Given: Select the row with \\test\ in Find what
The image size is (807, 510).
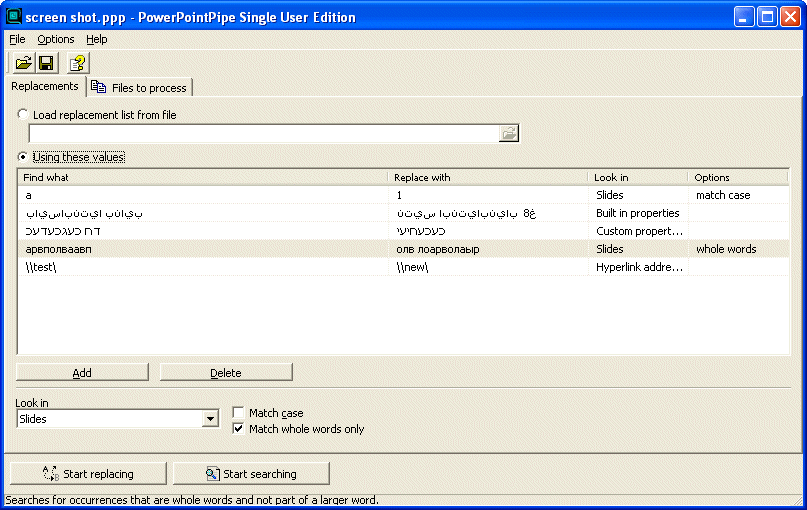Looking at the screenshot, I should (404, 267).
